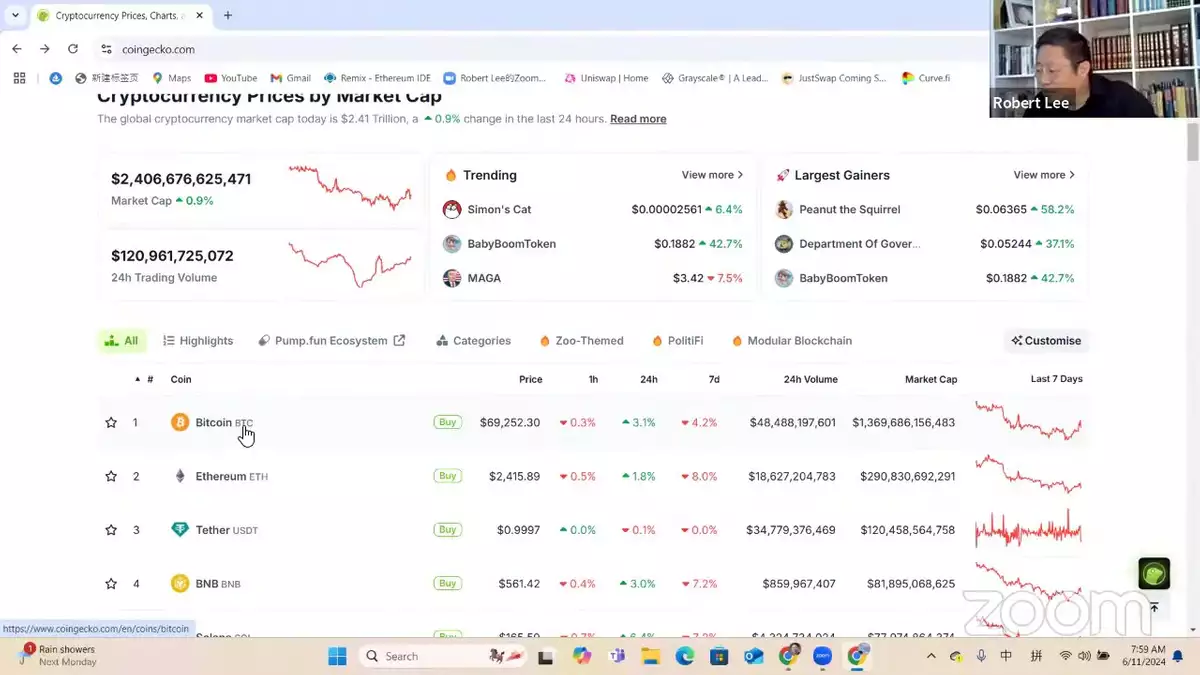Star Ethereum as a favorite coin
This screenshot has width=1200, height=675.
click(x=111, y=477)
